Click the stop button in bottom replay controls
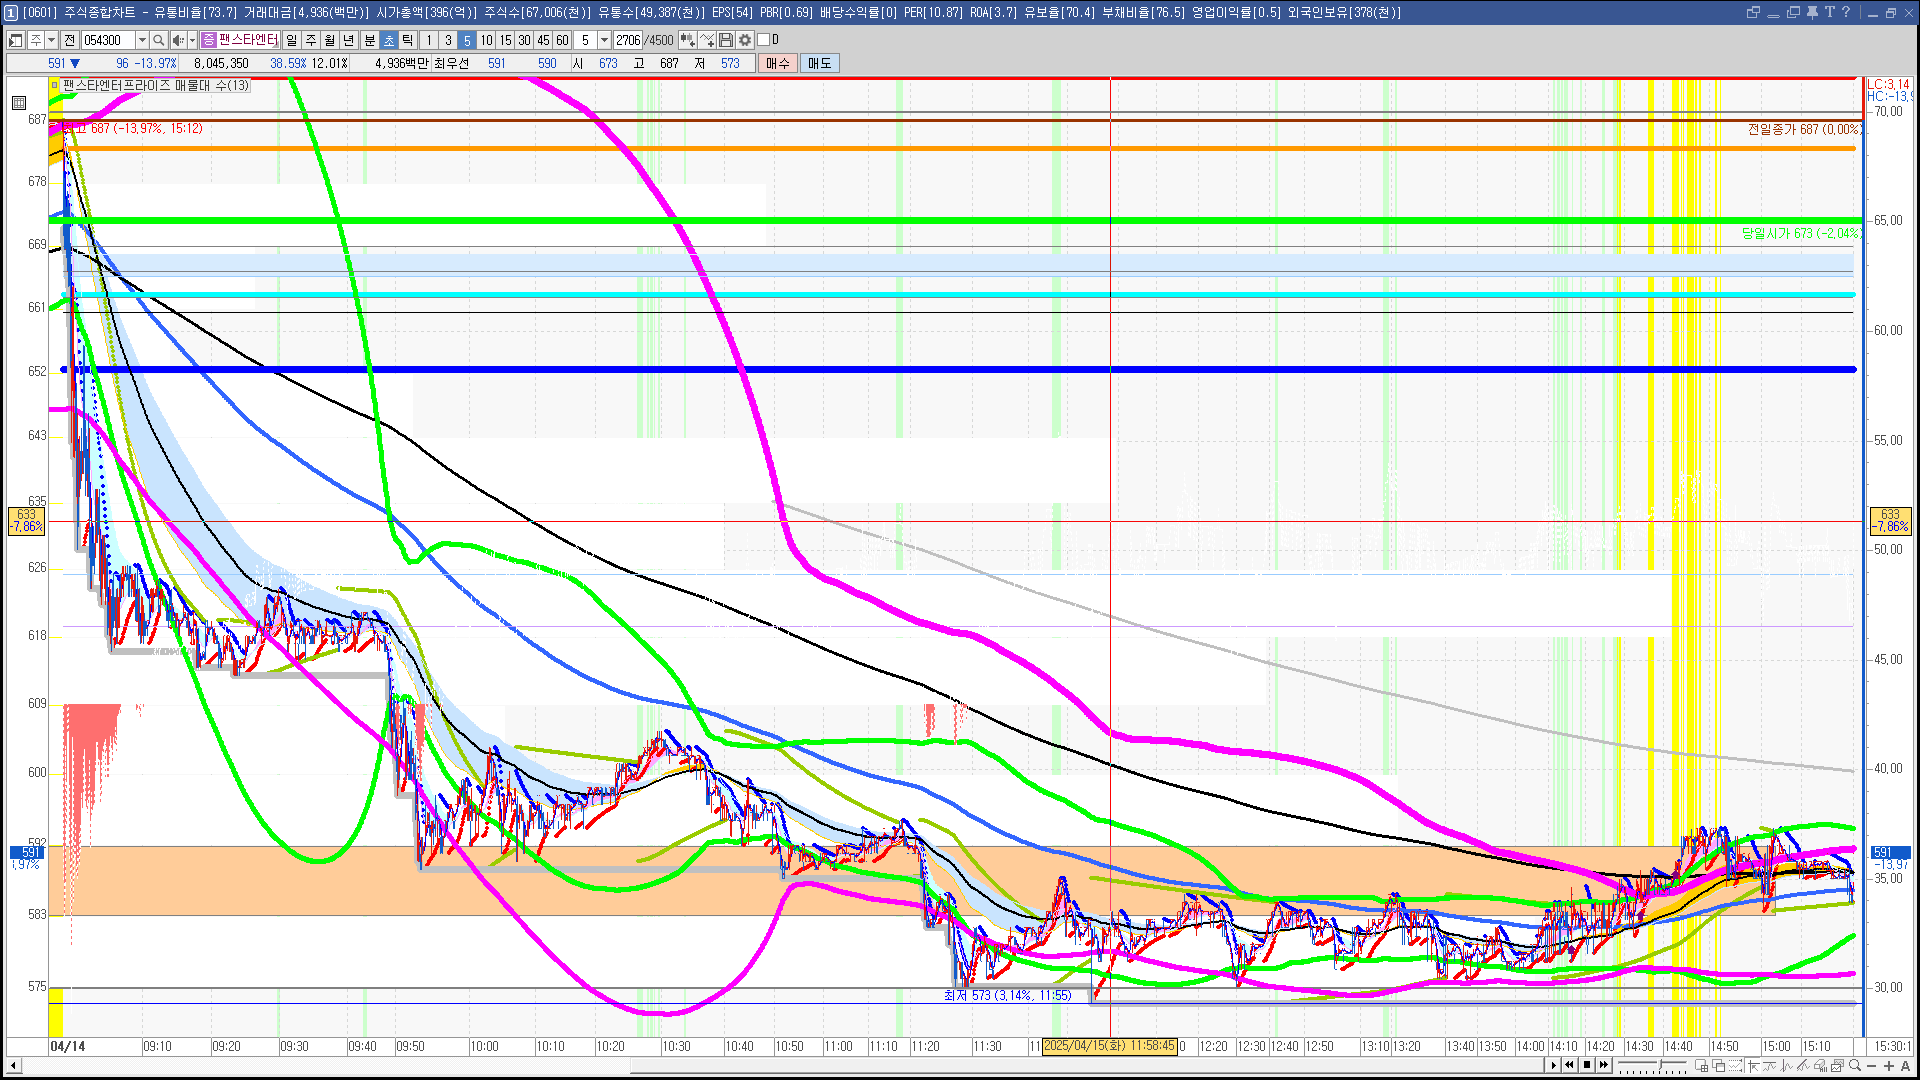Screen dimensions: 1920x1080 coord(1587,1065)
